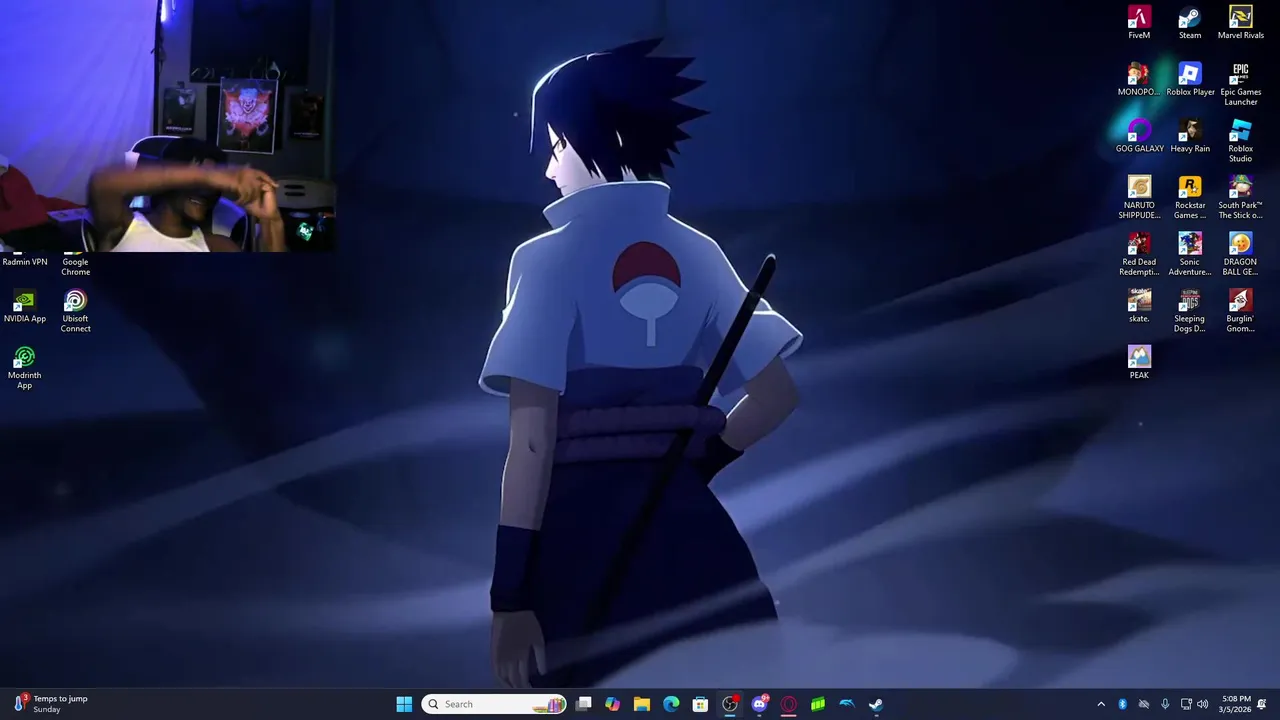Switch to Opera GX in the taskbar
The image size is (1280, 720).
[788, 704]
